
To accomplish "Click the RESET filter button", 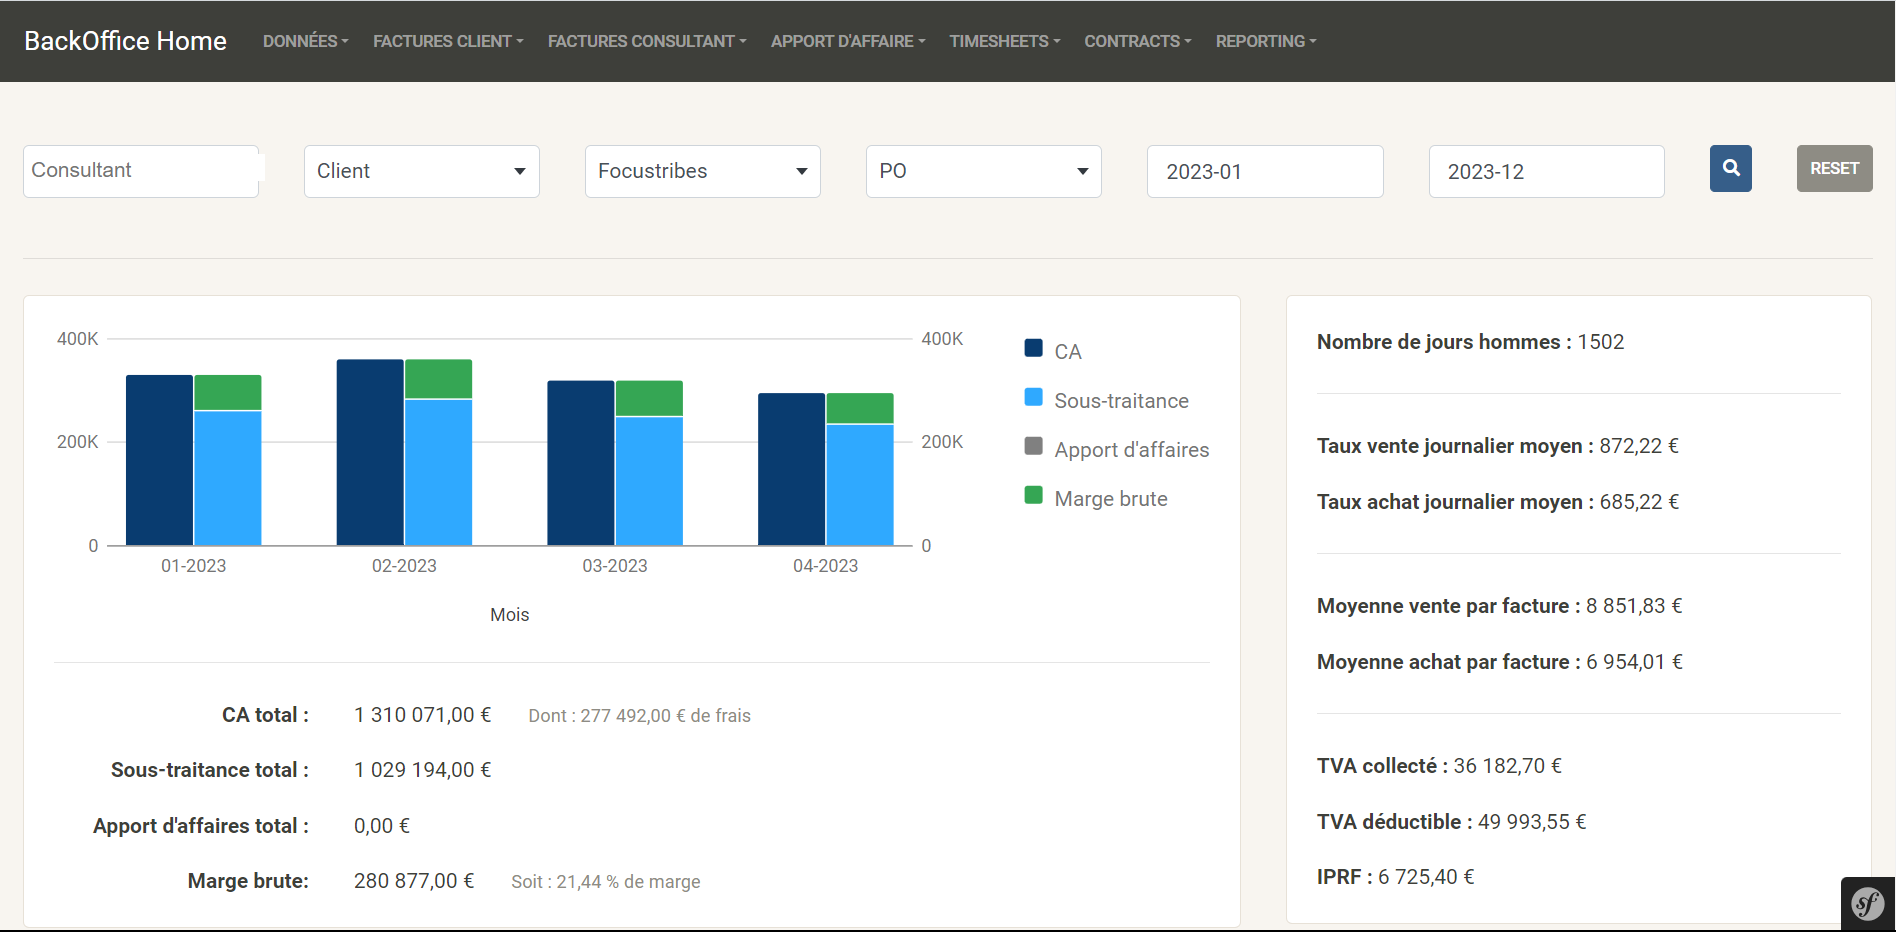I will 1834,168.
